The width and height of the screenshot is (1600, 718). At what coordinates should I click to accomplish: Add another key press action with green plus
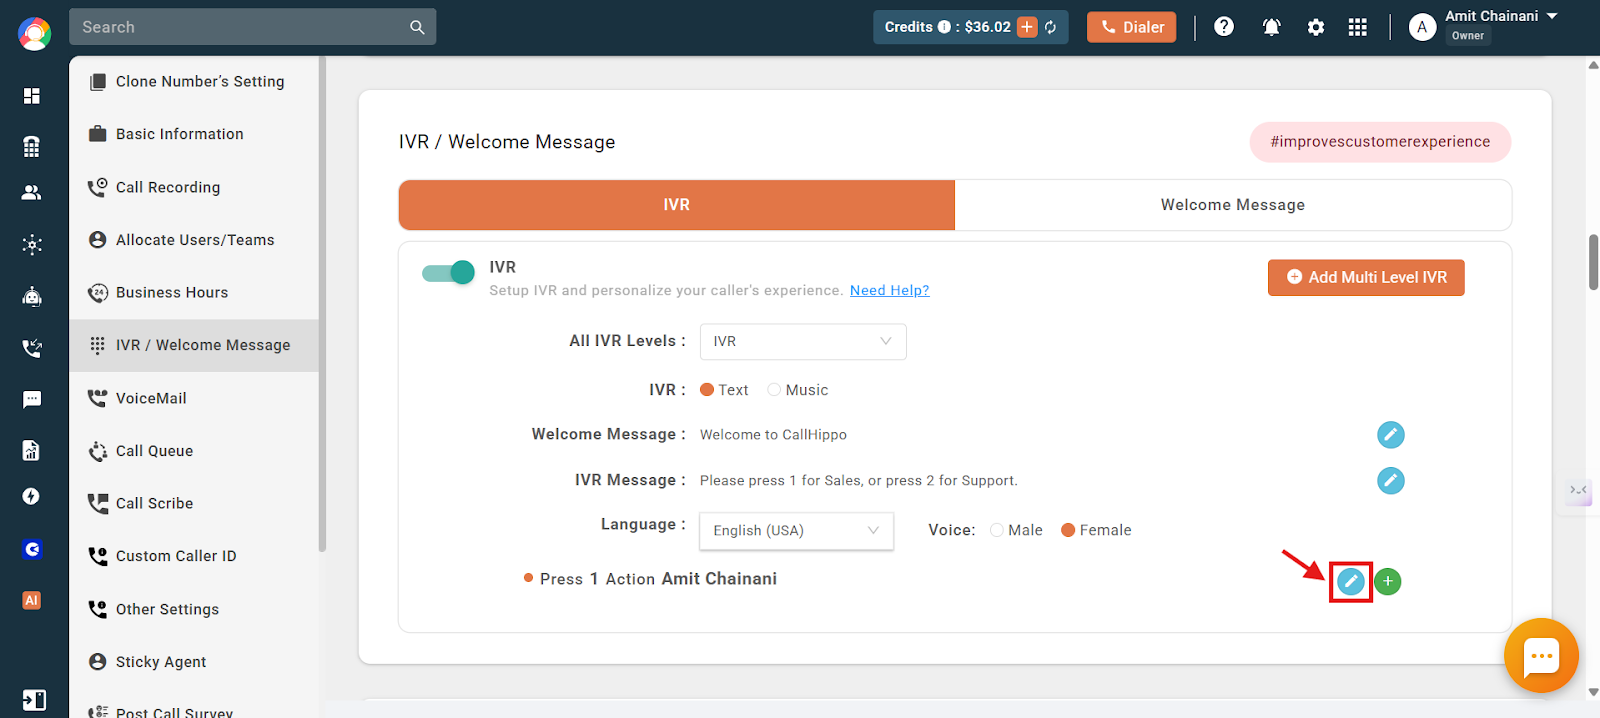pyautogui.click(x=1388, y=582)
